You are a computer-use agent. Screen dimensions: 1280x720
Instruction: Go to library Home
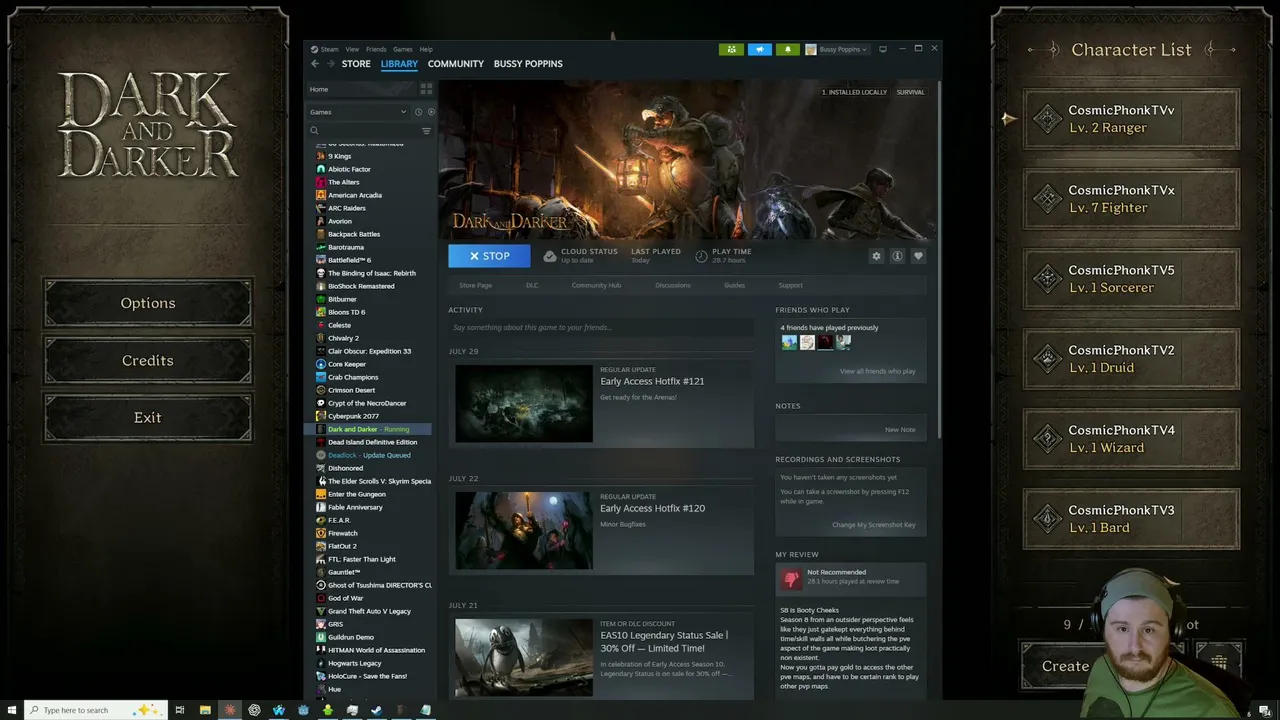pyautogui.click(x=319, y=89)
